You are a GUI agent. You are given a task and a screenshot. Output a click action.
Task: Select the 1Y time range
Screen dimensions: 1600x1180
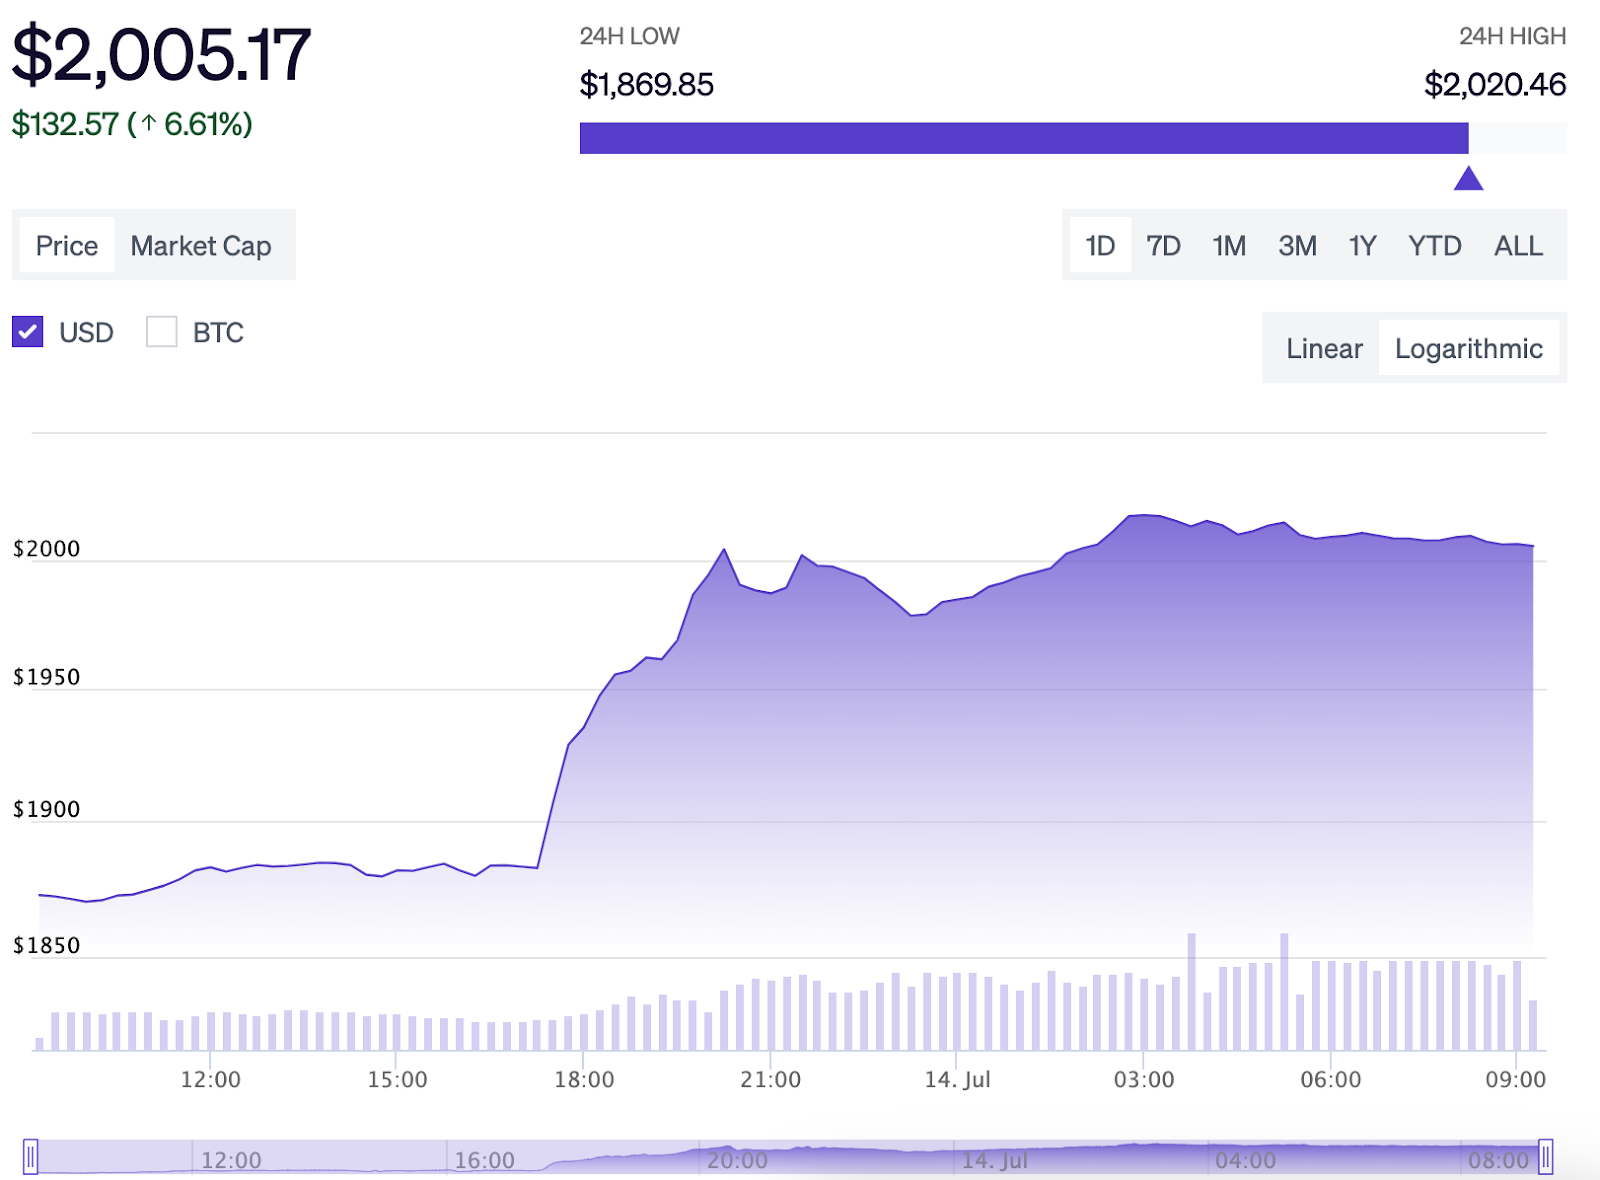coord(1362,245)
